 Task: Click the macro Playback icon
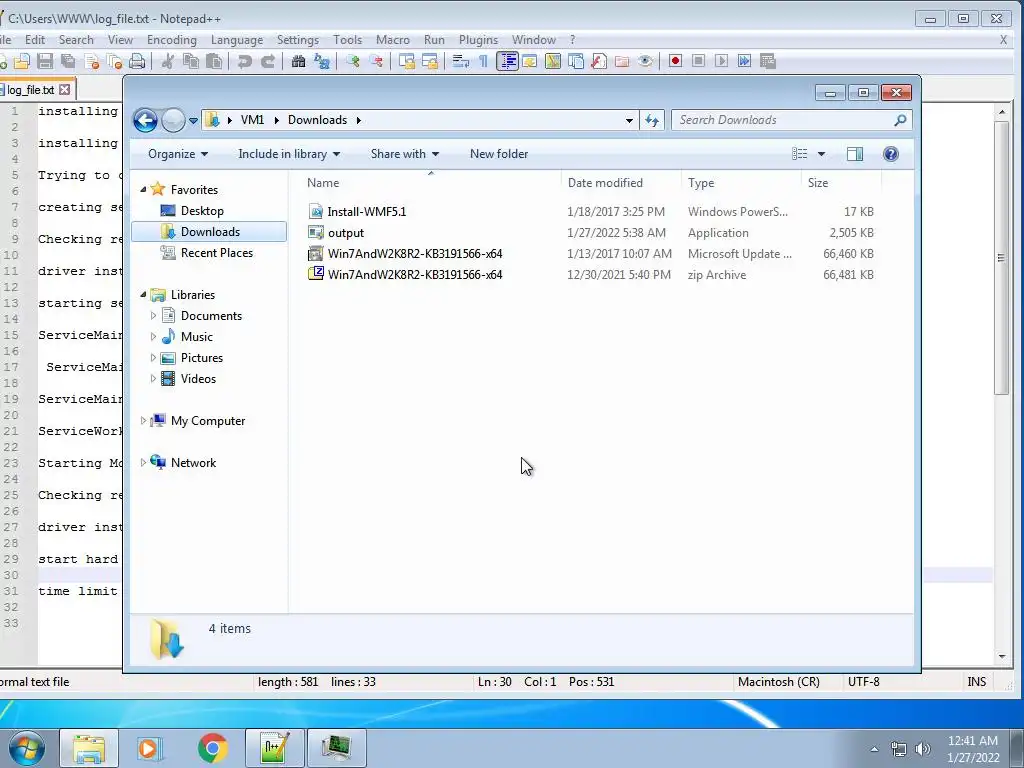click(721, 61)
